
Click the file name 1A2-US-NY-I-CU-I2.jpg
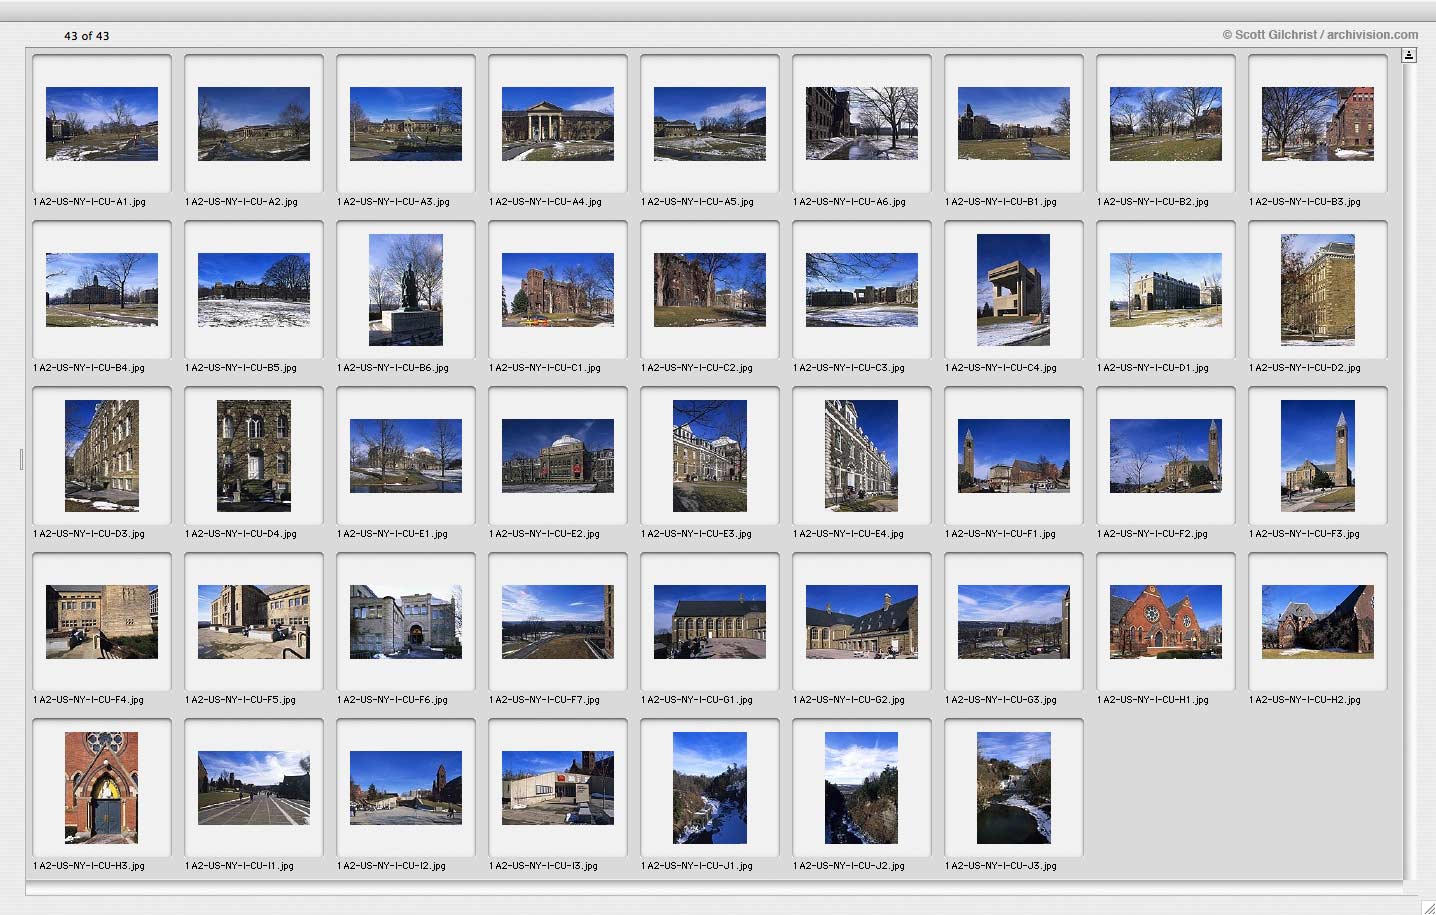[391, 866]
